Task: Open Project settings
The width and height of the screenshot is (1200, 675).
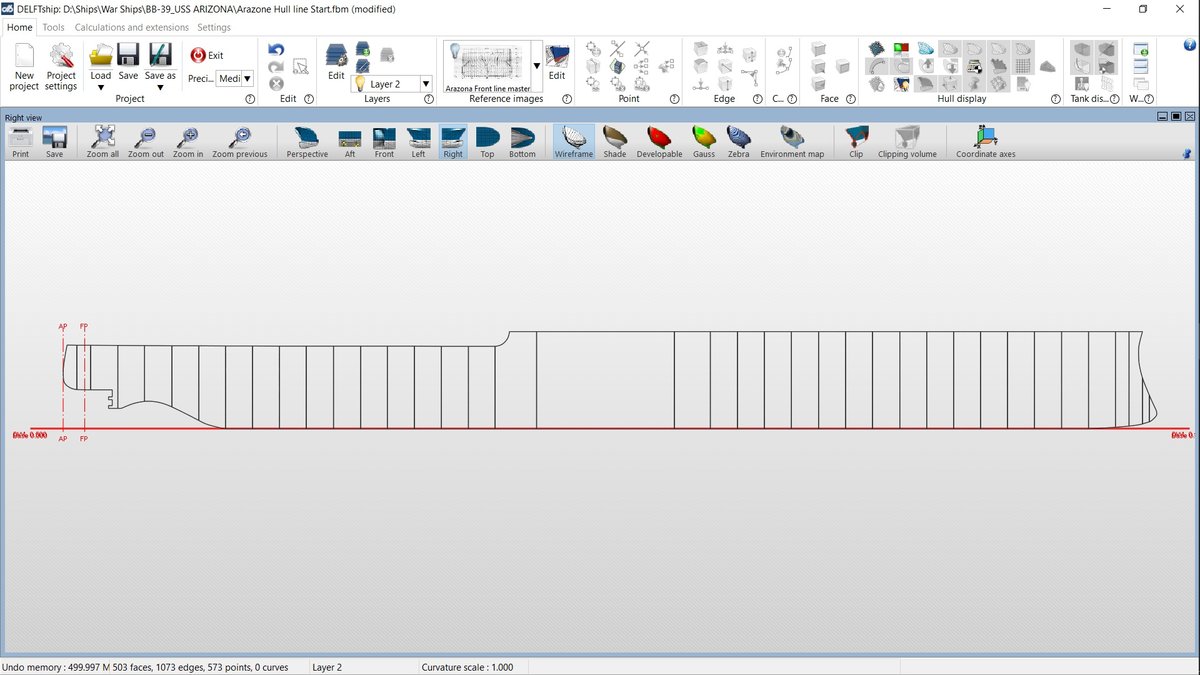Action: pos(61,66)
